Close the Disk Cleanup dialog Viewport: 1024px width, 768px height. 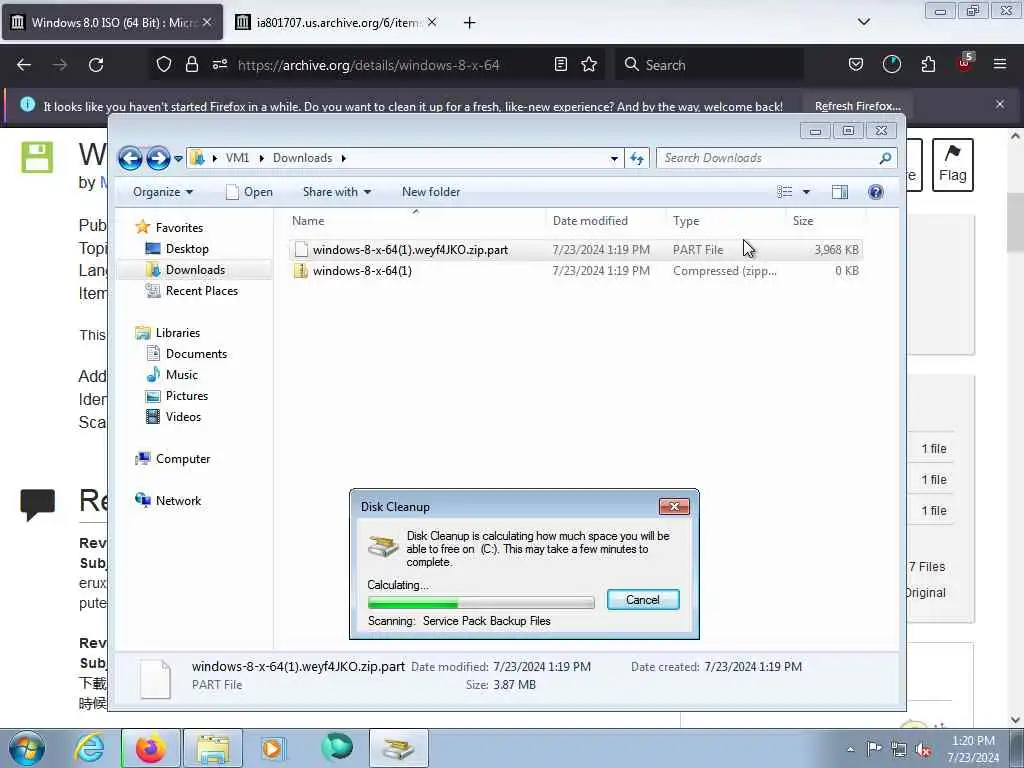pyautogui.click(x=674, y=506)
